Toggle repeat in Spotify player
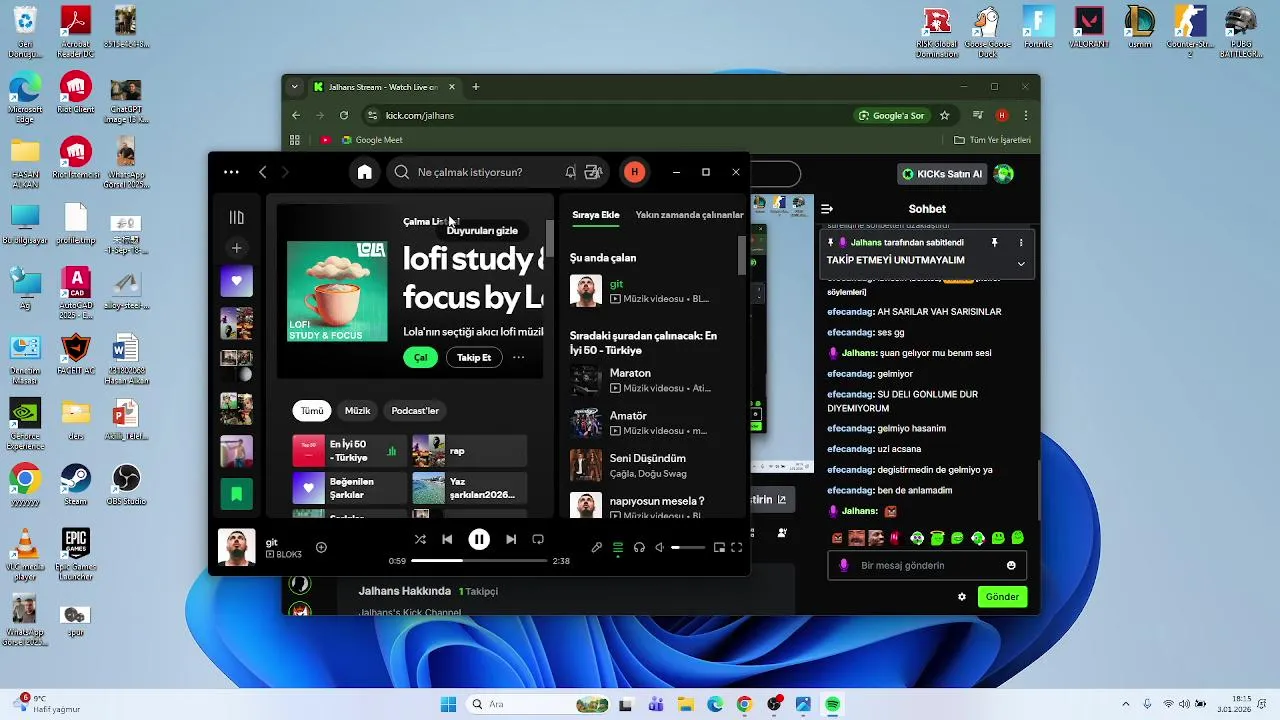Screen dimensions: 1280x720 (x=538, y=539)
